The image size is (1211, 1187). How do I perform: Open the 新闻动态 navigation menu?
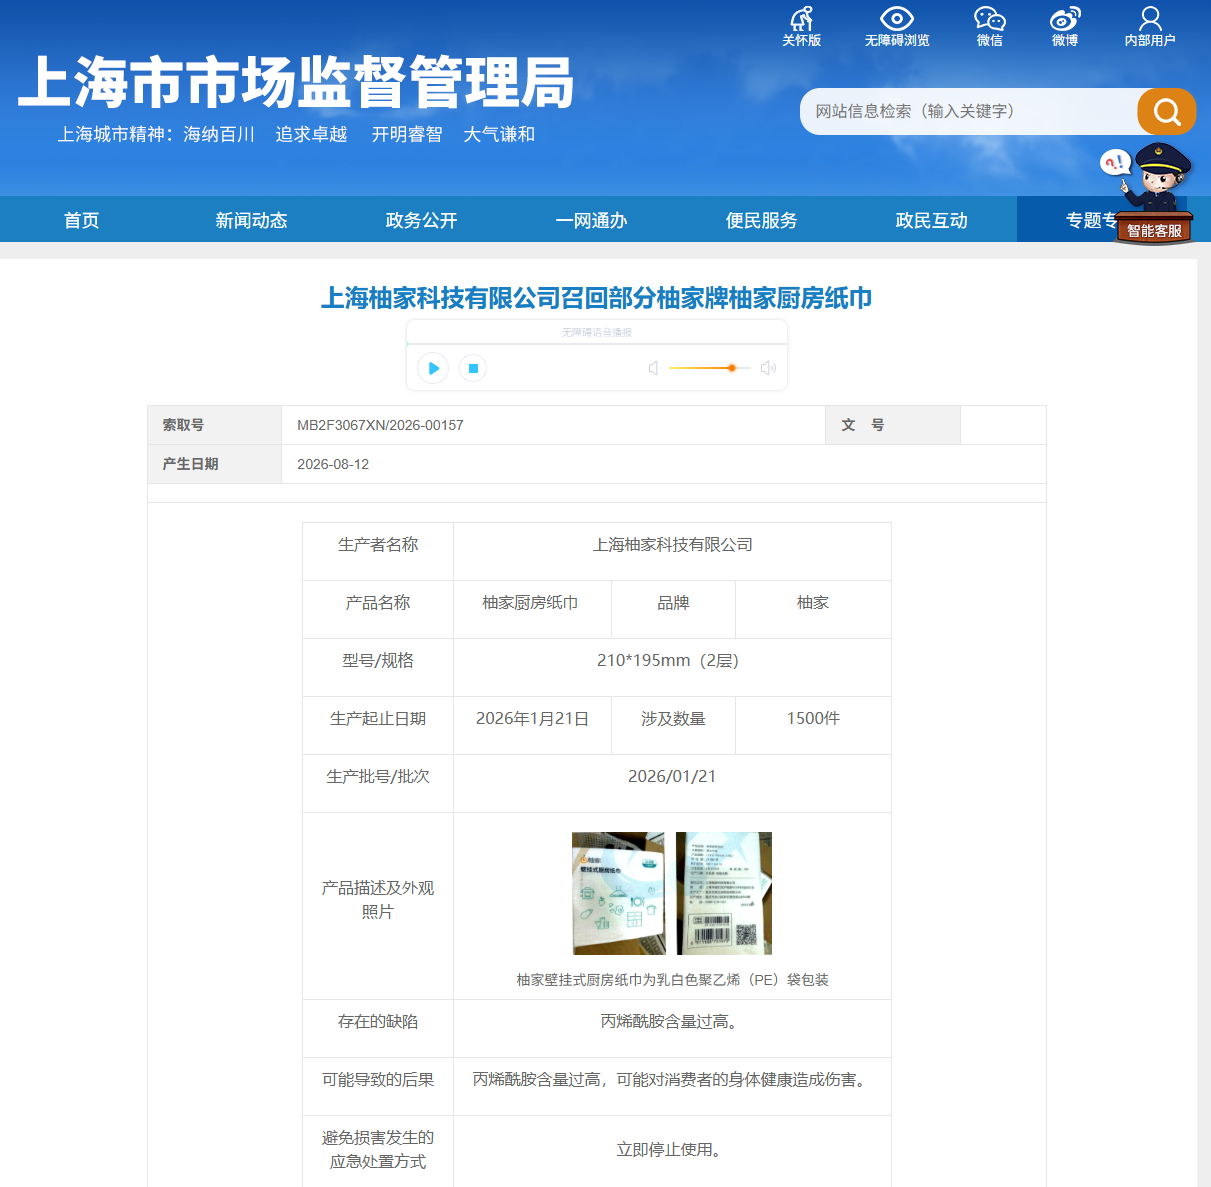[x=252, y=220]
